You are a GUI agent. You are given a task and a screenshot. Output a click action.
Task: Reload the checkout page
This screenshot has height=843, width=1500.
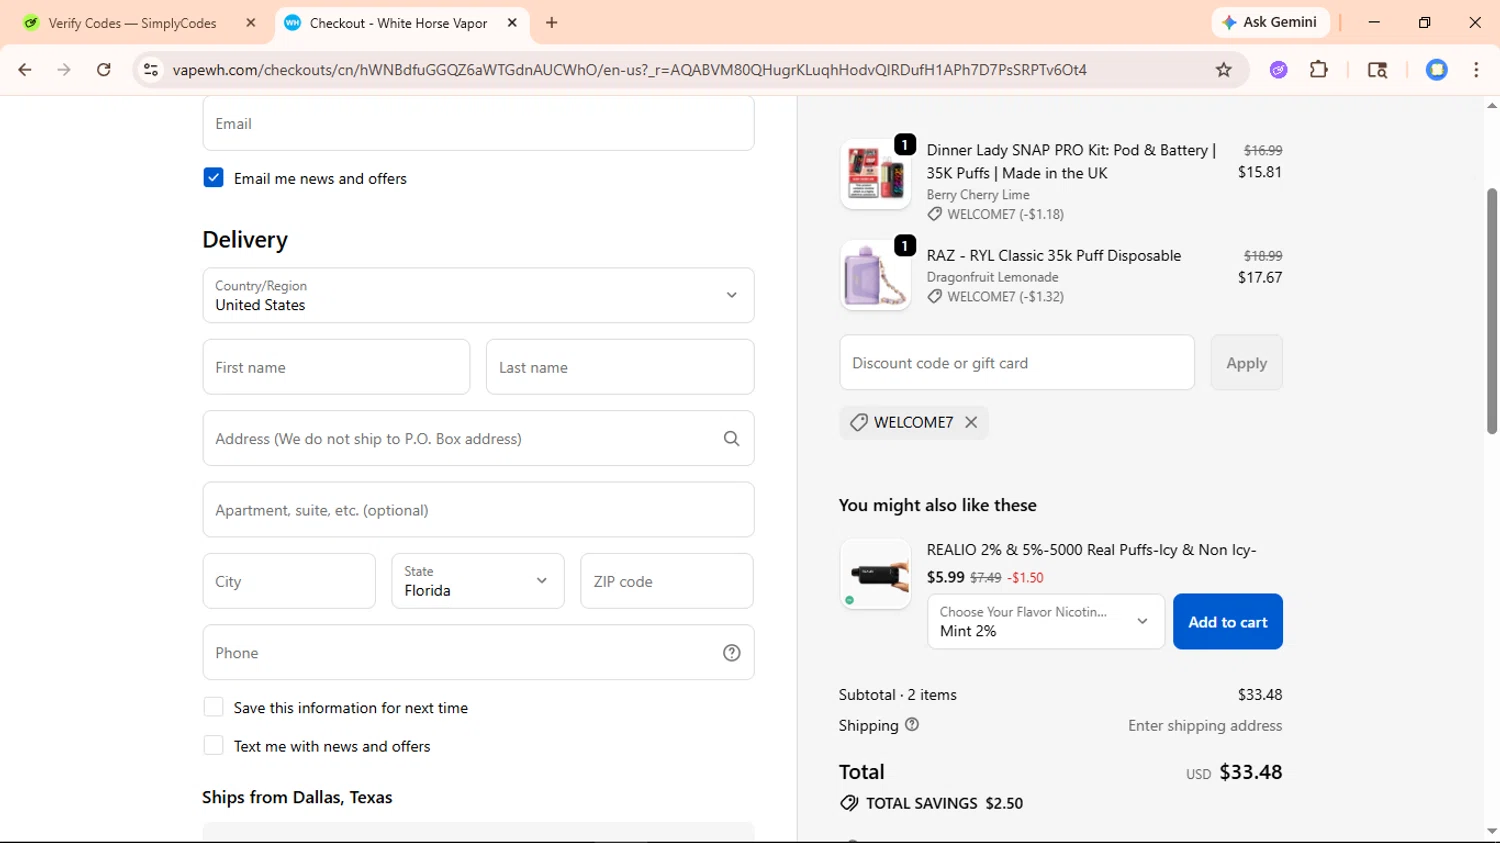[x=104, y=70]
